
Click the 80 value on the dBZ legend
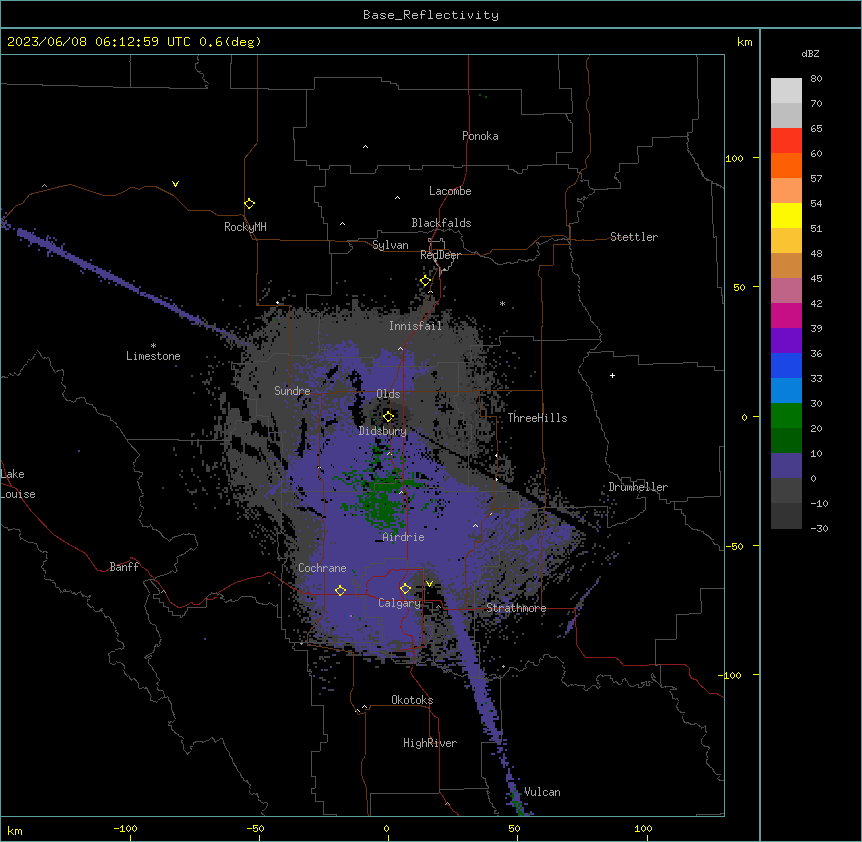pos(816,79)
